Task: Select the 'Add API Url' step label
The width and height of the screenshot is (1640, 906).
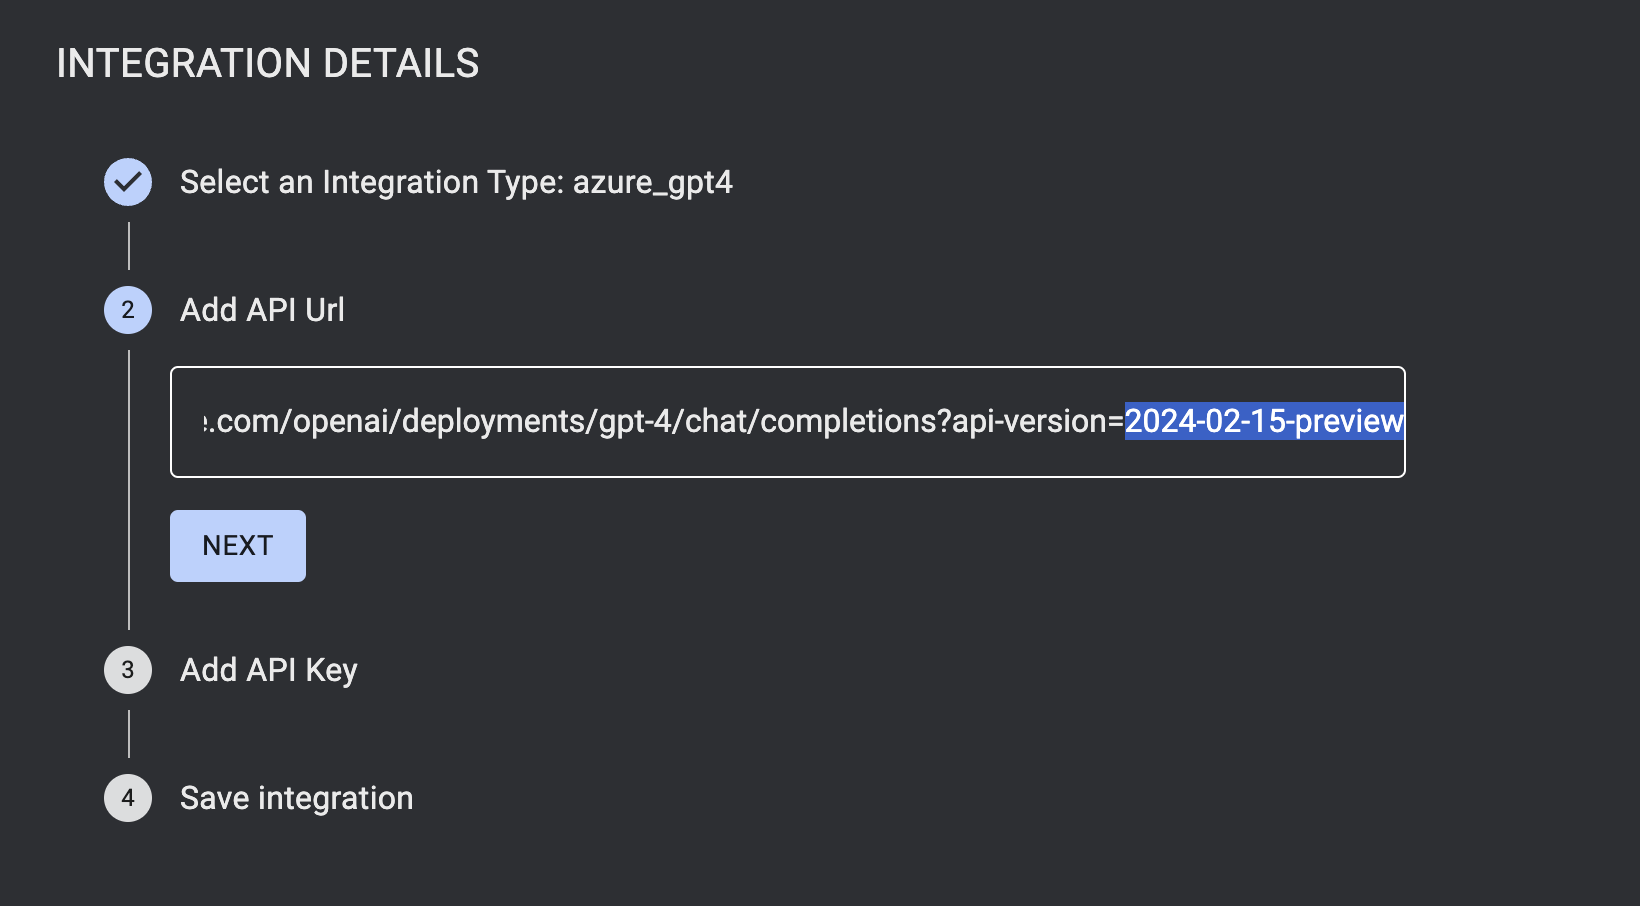Action: pyautogui.click(x=262, y=310)
